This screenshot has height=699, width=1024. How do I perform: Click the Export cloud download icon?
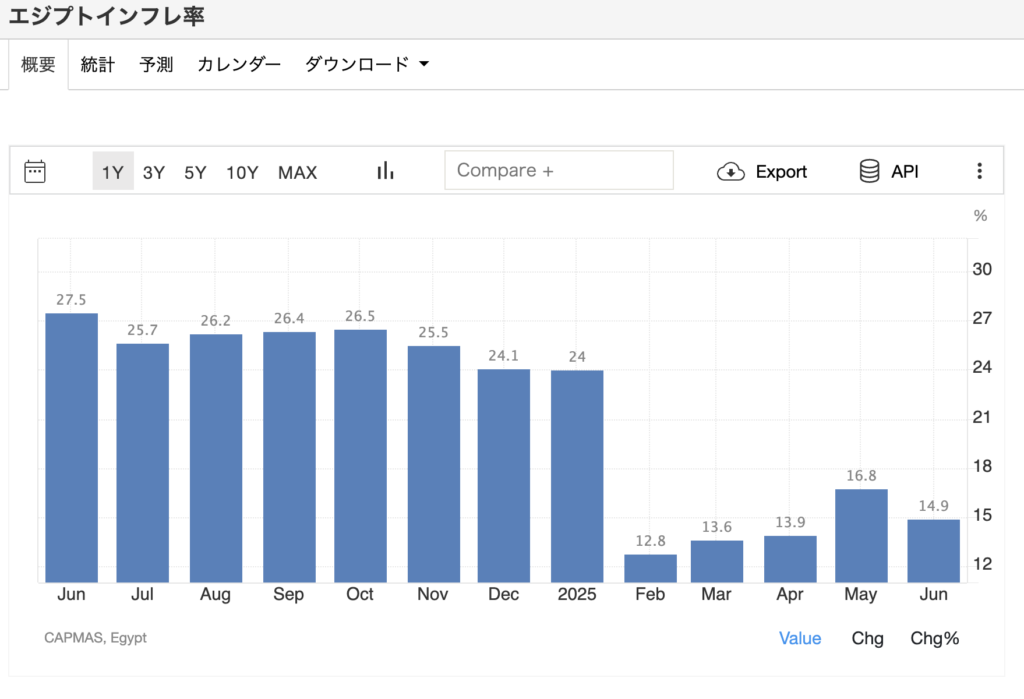click(731, 171)
